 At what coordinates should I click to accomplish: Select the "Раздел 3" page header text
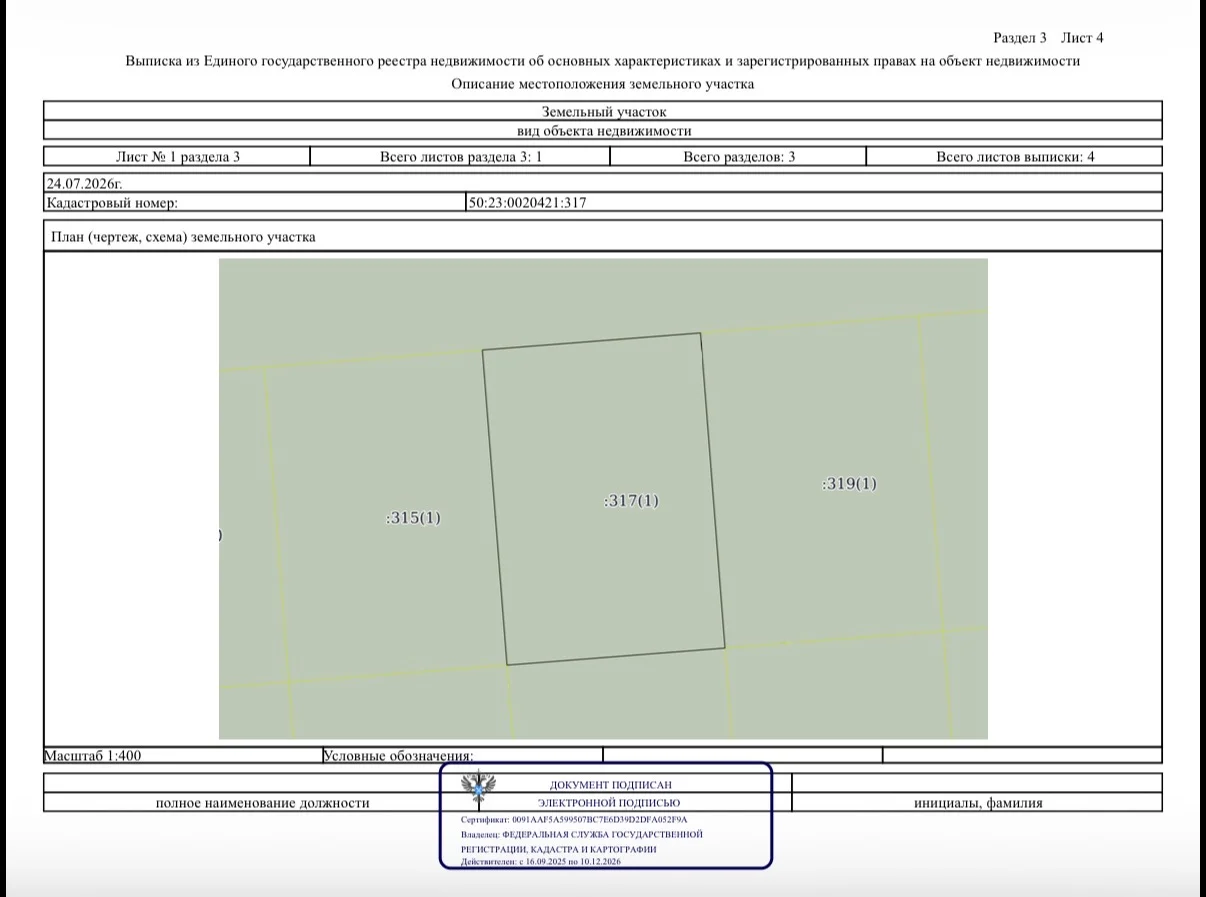coord(1020,38)
